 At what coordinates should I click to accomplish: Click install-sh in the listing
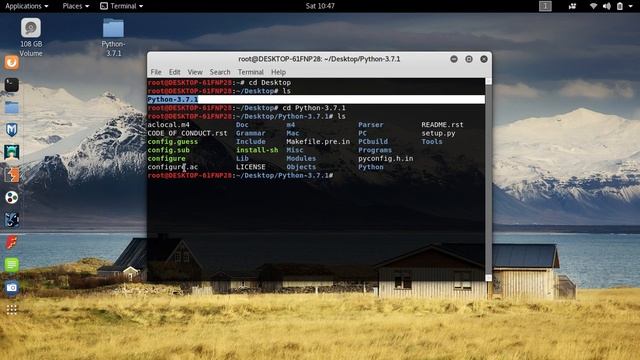(x=257, y=150)
